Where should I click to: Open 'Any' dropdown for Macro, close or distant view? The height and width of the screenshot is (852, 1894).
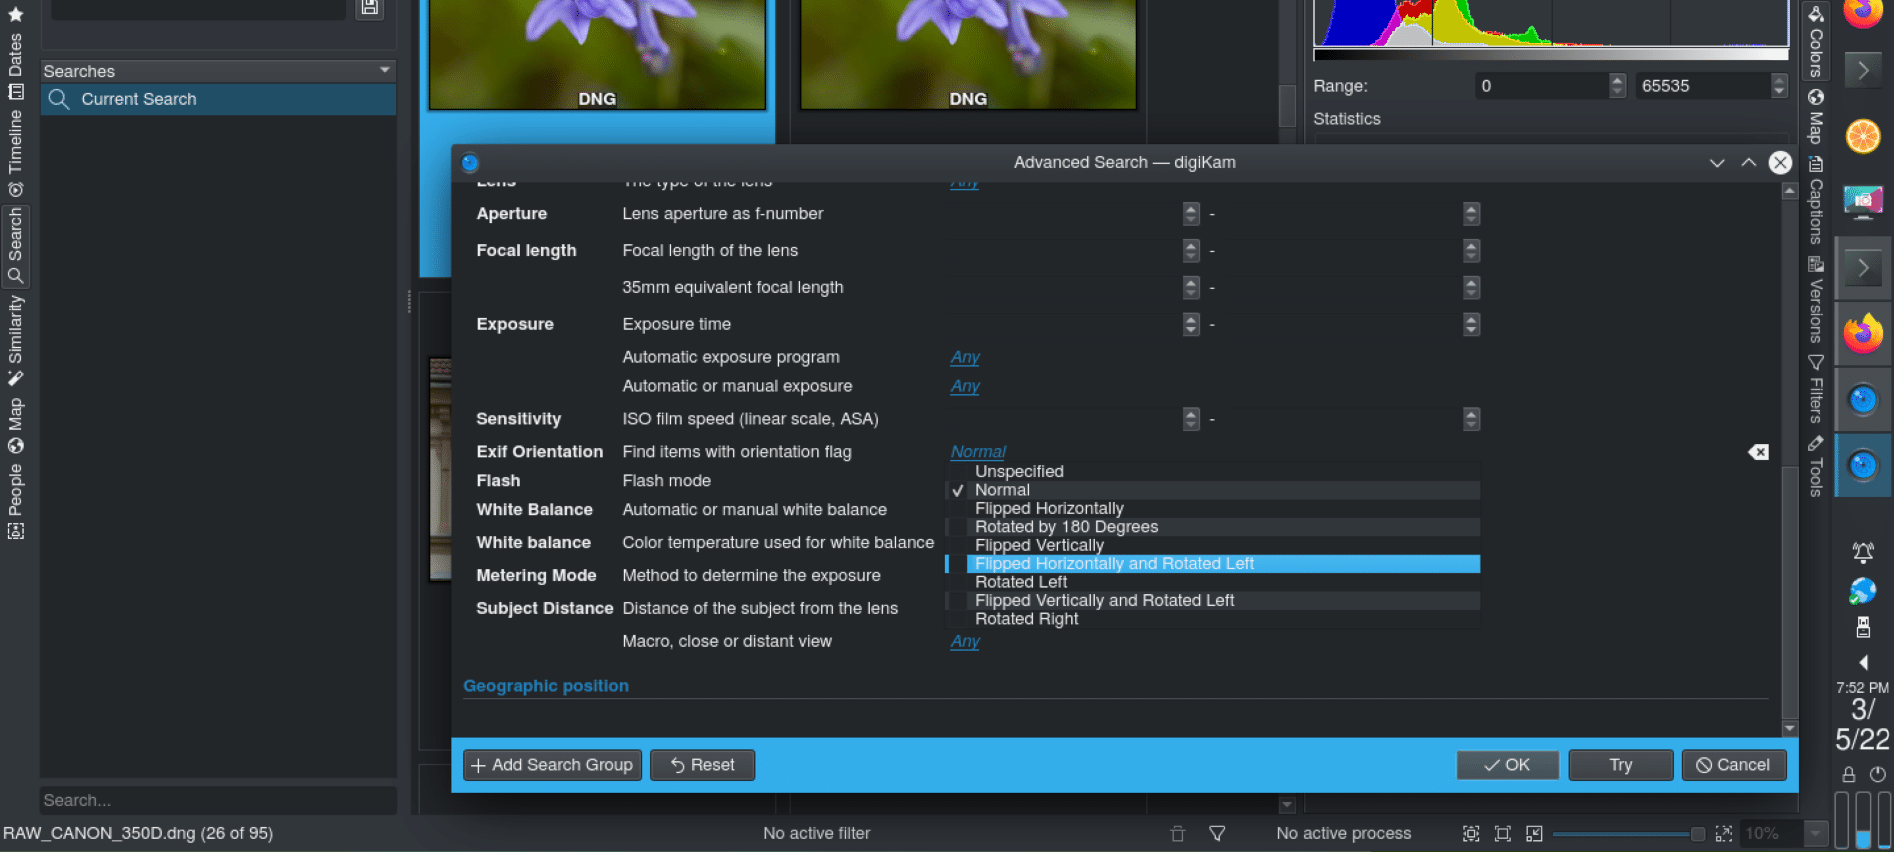click(x=965, y=641)
